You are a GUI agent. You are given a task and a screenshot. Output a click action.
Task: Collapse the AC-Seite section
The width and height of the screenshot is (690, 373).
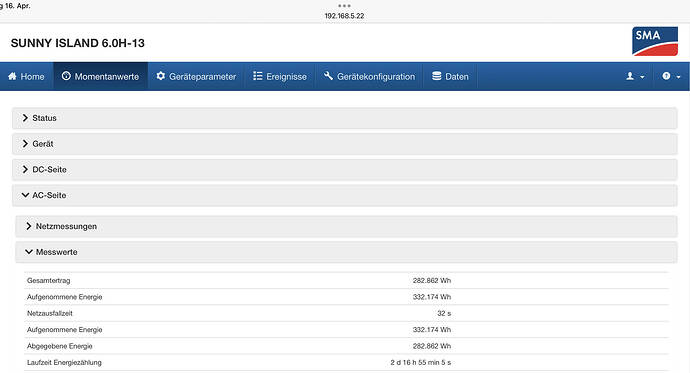(345, 195)
